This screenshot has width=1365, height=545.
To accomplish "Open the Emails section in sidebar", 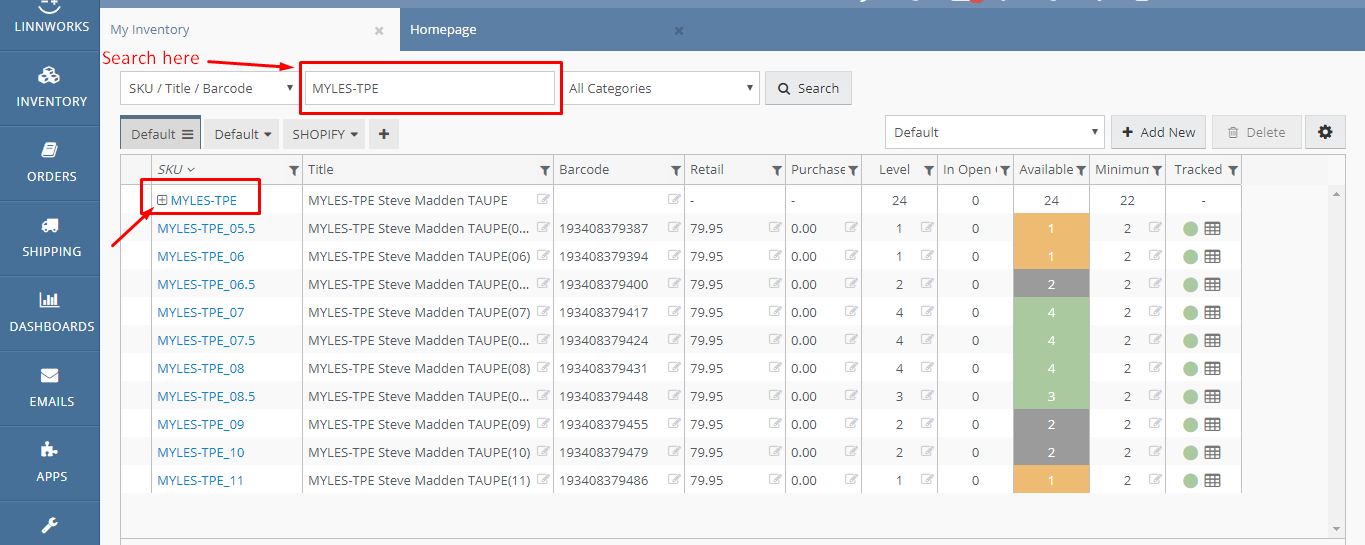I will [50, 388].
